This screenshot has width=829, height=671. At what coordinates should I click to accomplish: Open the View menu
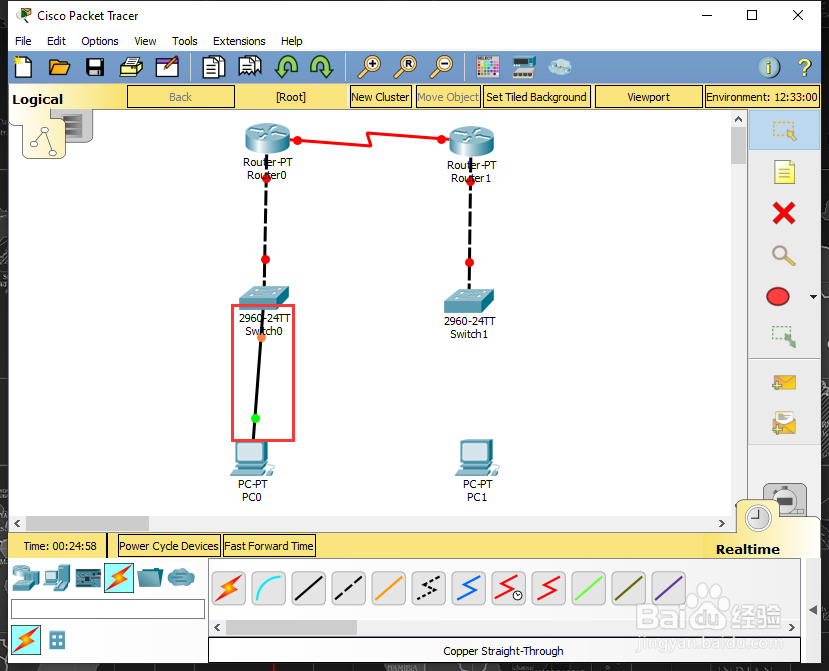tap(145, 41)
